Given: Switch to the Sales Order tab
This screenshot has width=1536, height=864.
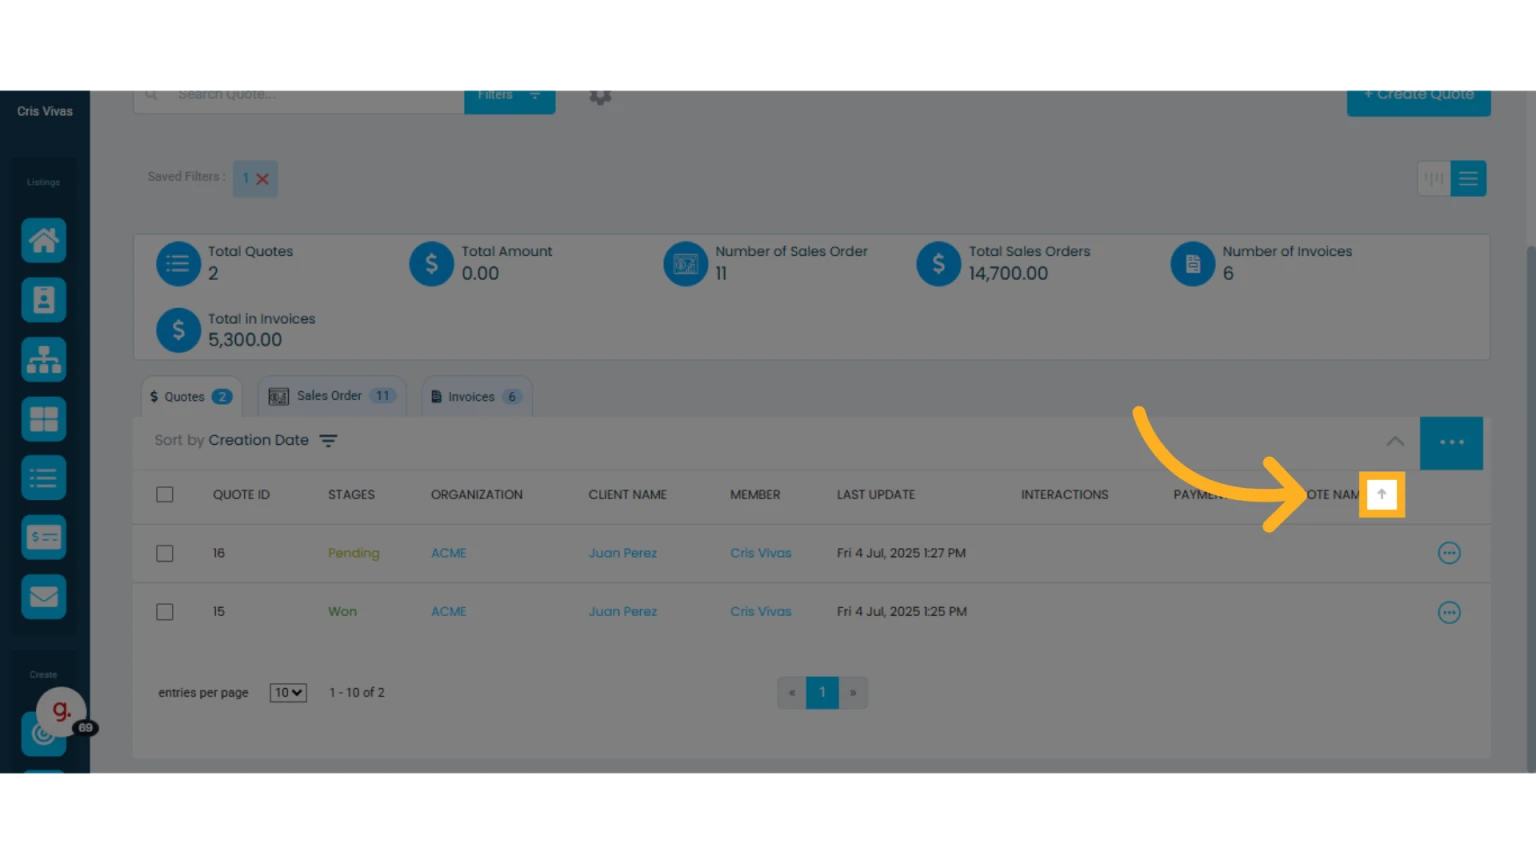Looking at the screenshot, I should 332,396.
